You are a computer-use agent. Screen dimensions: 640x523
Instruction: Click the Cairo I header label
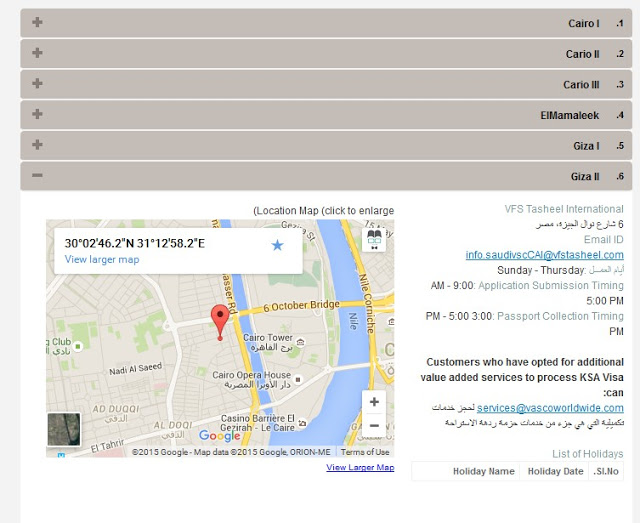[584, 23]
